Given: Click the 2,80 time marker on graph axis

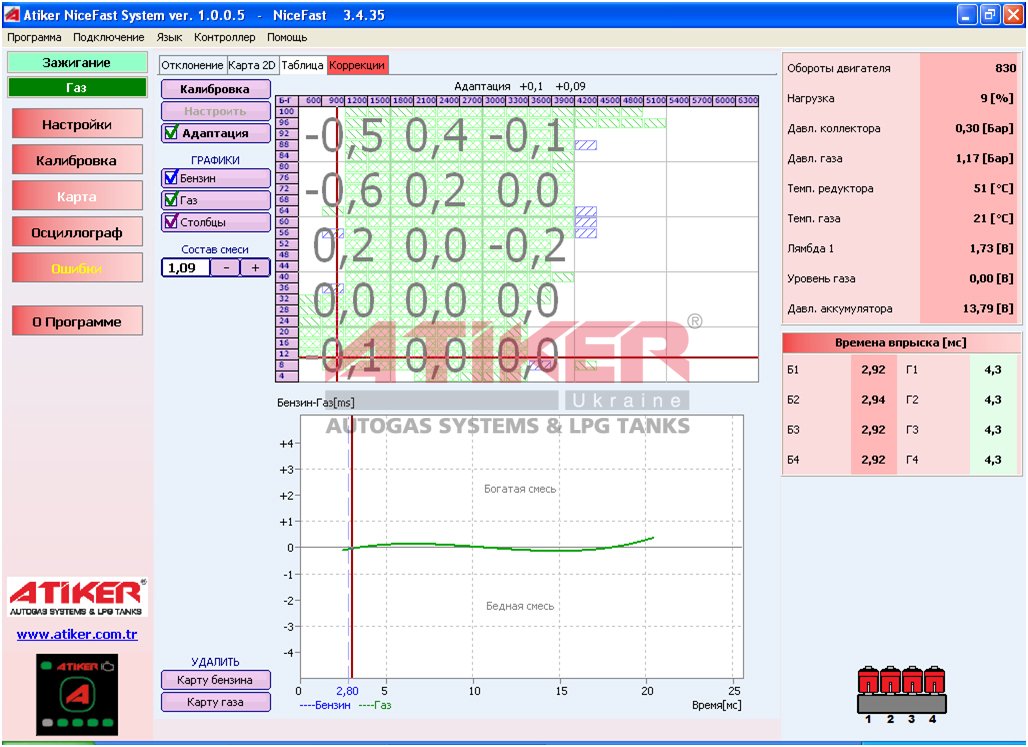Looking at the screenshot, I should (x=347, y=691).
